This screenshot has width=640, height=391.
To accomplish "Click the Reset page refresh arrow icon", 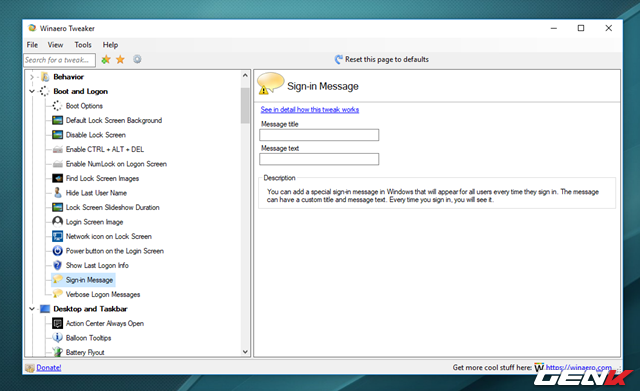I will 338,60.
